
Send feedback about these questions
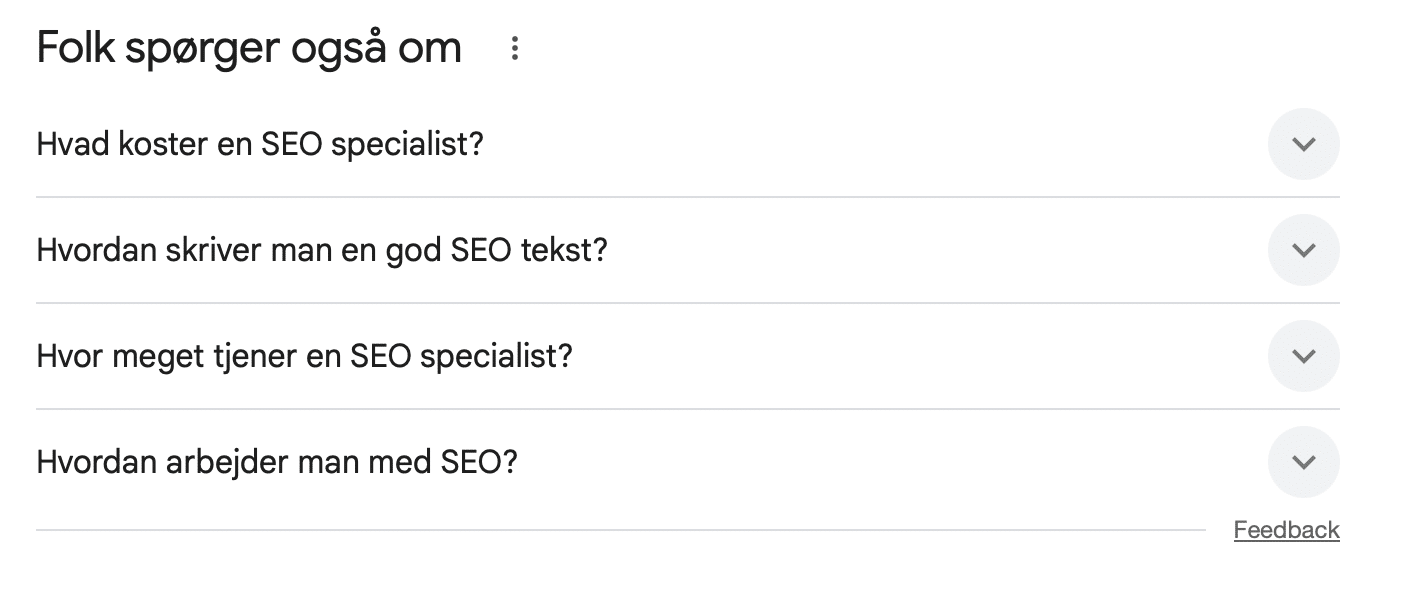1286,530
